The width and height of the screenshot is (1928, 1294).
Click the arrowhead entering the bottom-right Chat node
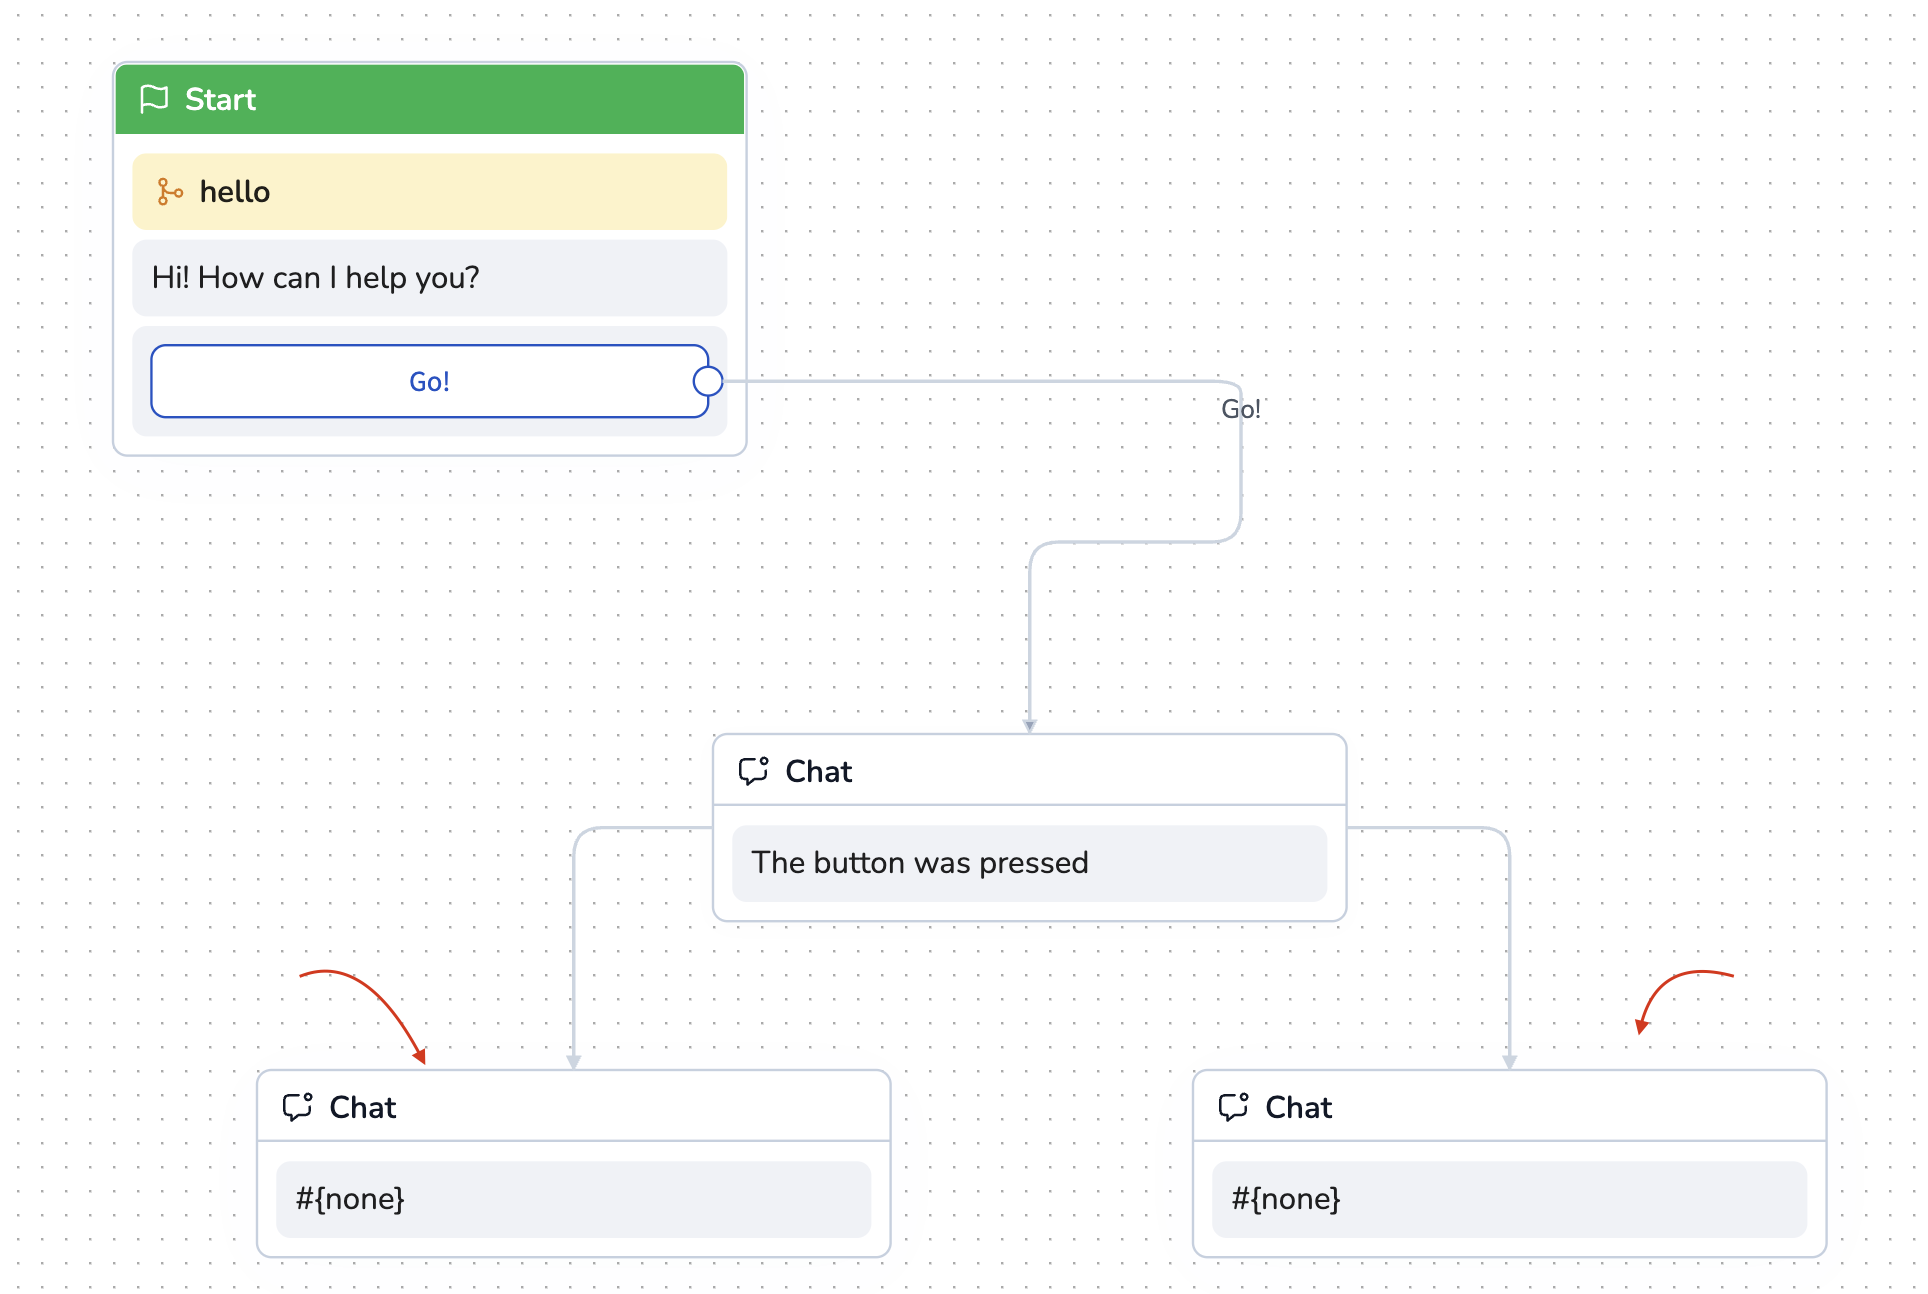click(1509, 1061)
